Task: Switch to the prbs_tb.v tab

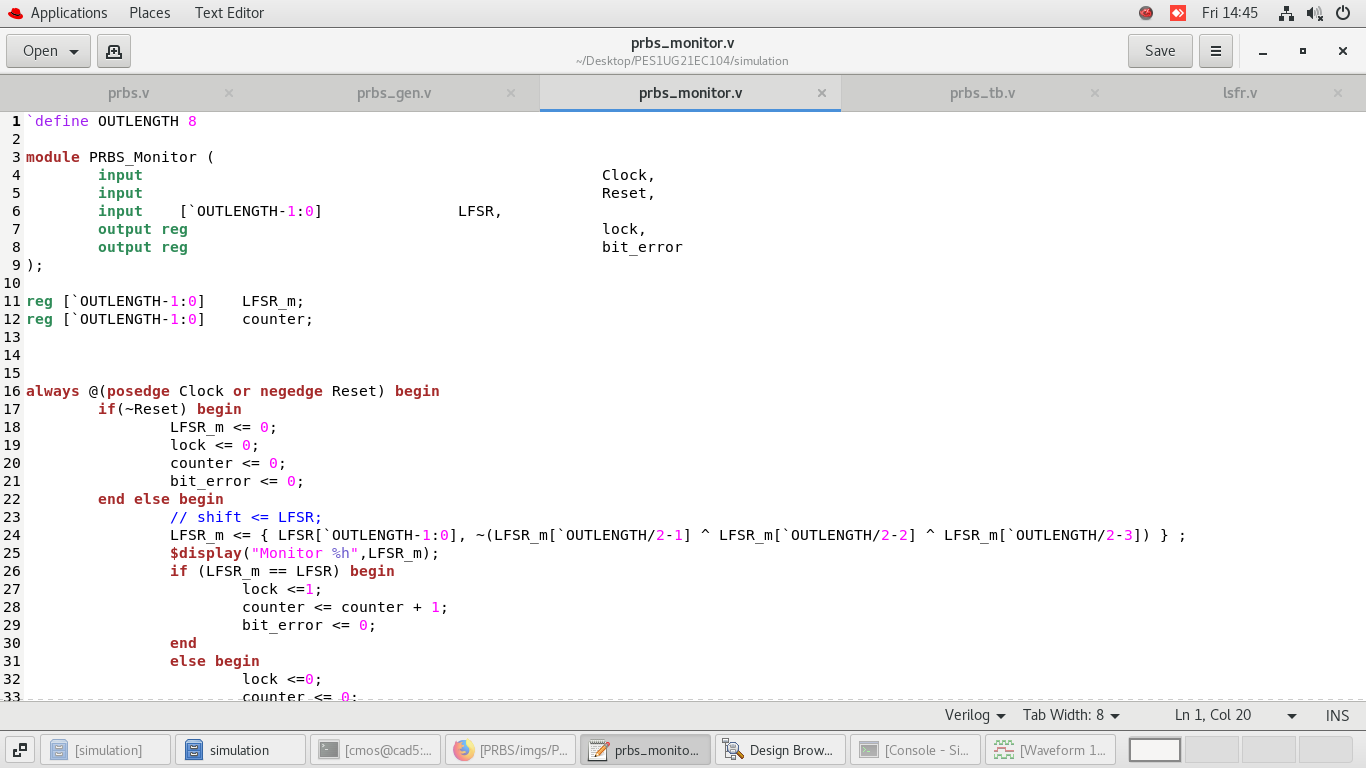Action: click(x=980, y=92)
